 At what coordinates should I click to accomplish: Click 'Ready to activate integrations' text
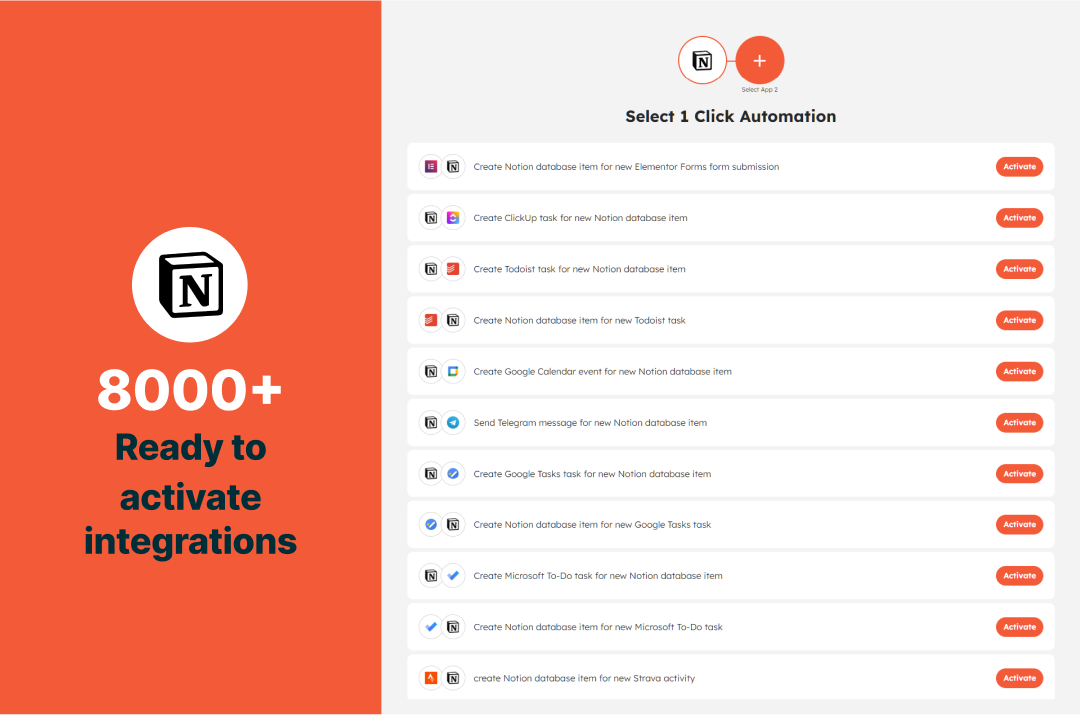tap(190, 495)
